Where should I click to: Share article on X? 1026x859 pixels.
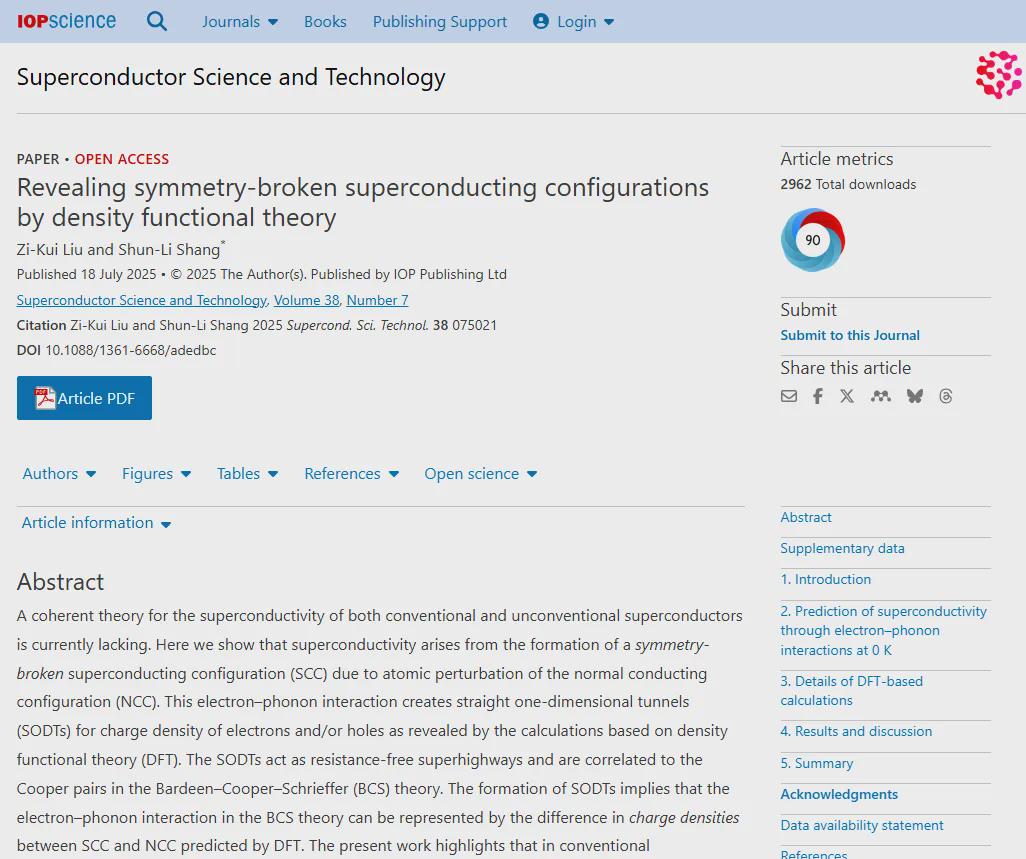click(847, 396)
